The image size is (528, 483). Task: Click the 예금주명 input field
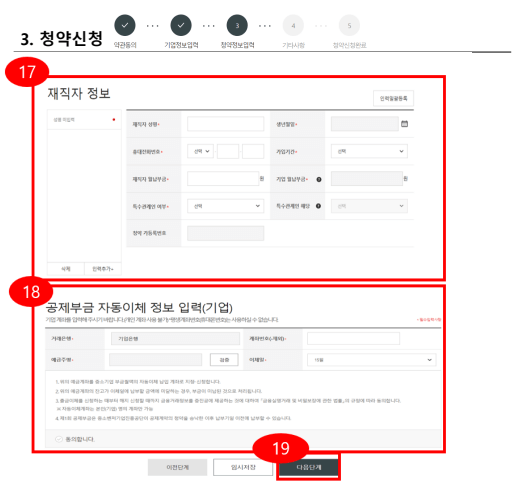click(156, 360)
